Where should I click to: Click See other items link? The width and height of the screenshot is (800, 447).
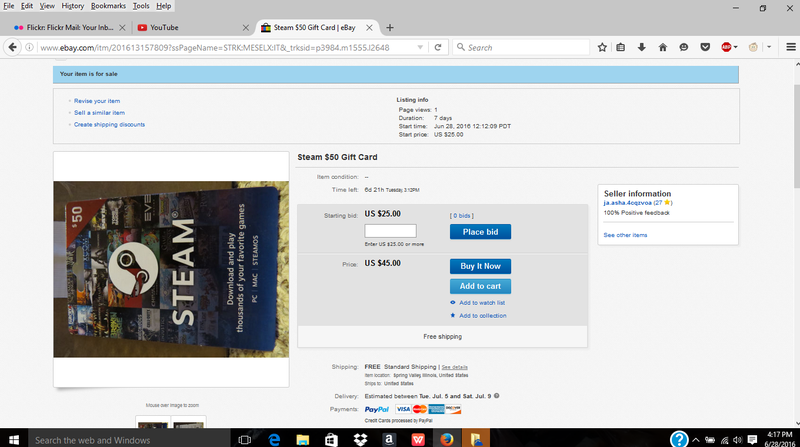pyautogui.click(x=625, y=235)
